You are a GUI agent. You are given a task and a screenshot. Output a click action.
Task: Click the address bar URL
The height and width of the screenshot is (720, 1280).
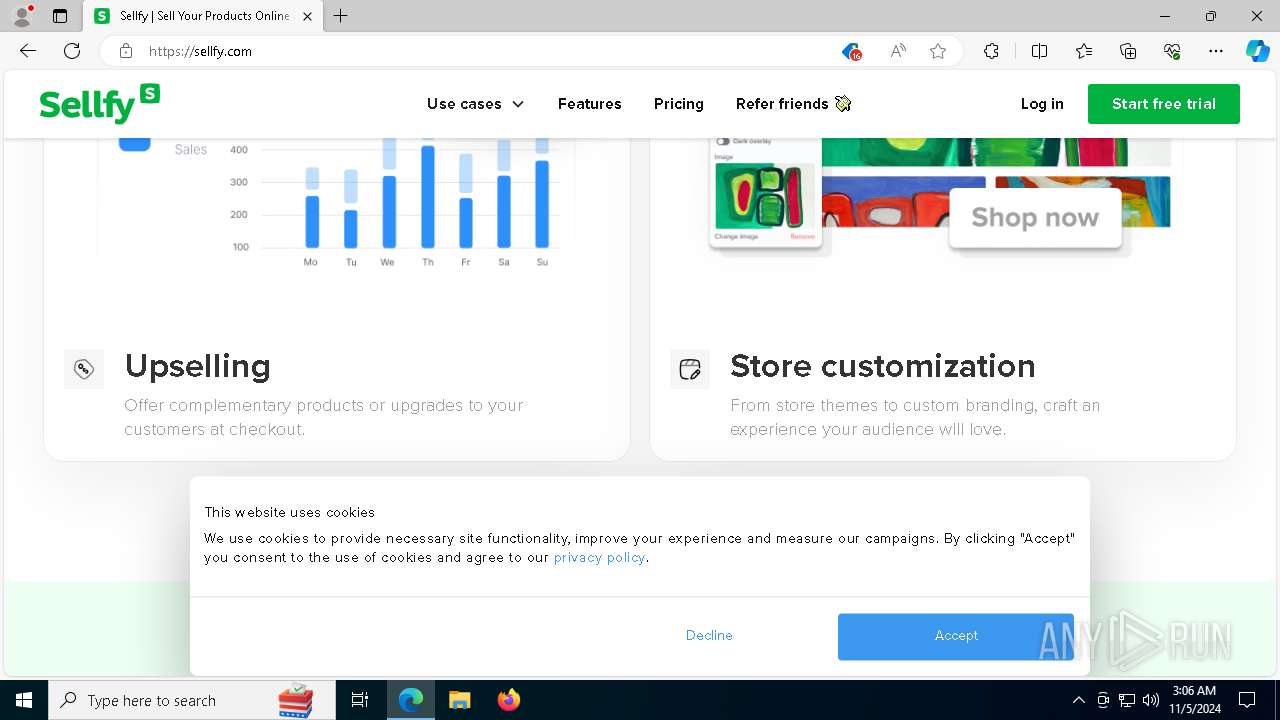tap(200, 51)
